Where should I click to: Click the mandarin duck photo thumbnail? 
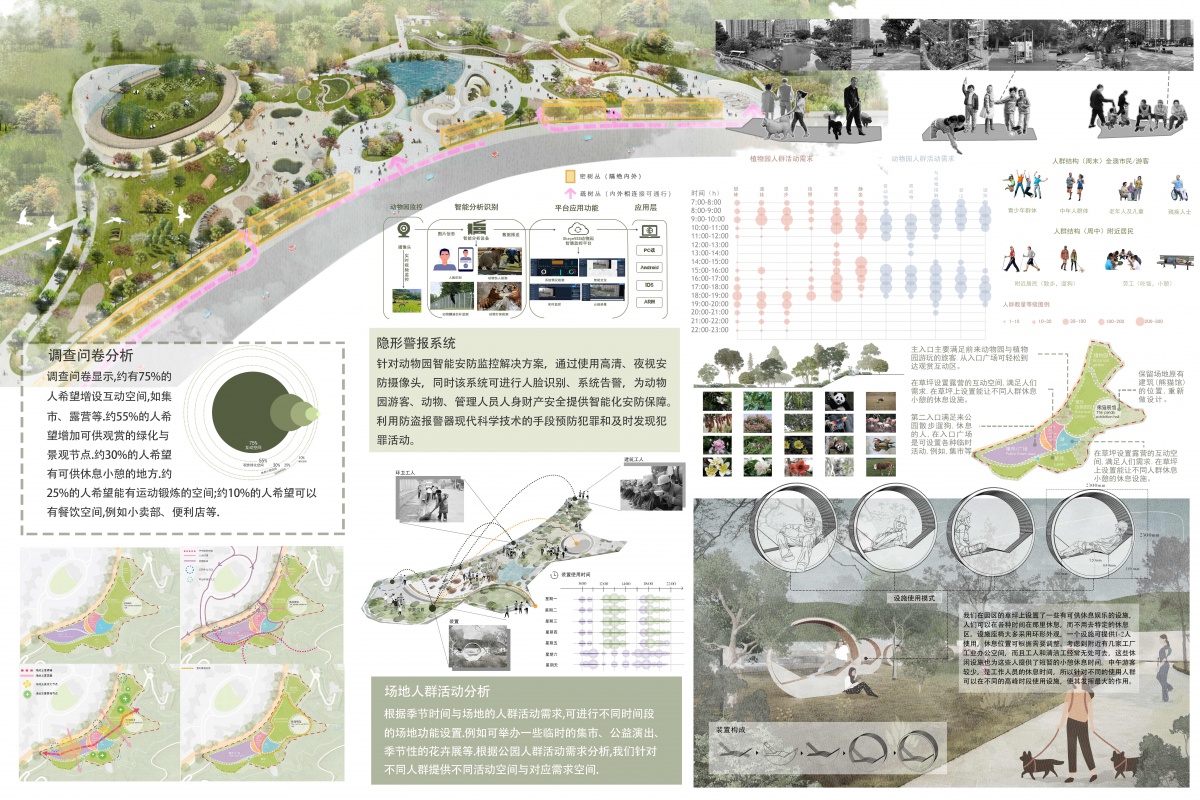(x=881, y=445)
